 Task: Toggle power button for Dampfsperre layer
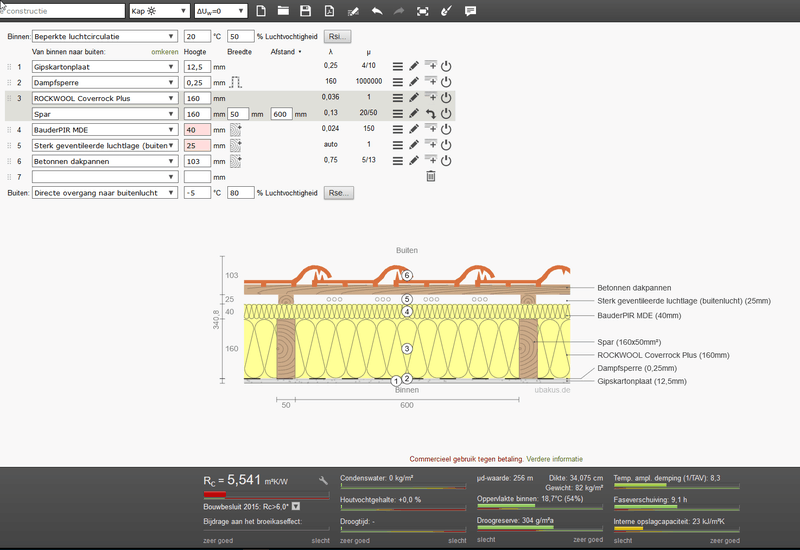coord(447,83)
